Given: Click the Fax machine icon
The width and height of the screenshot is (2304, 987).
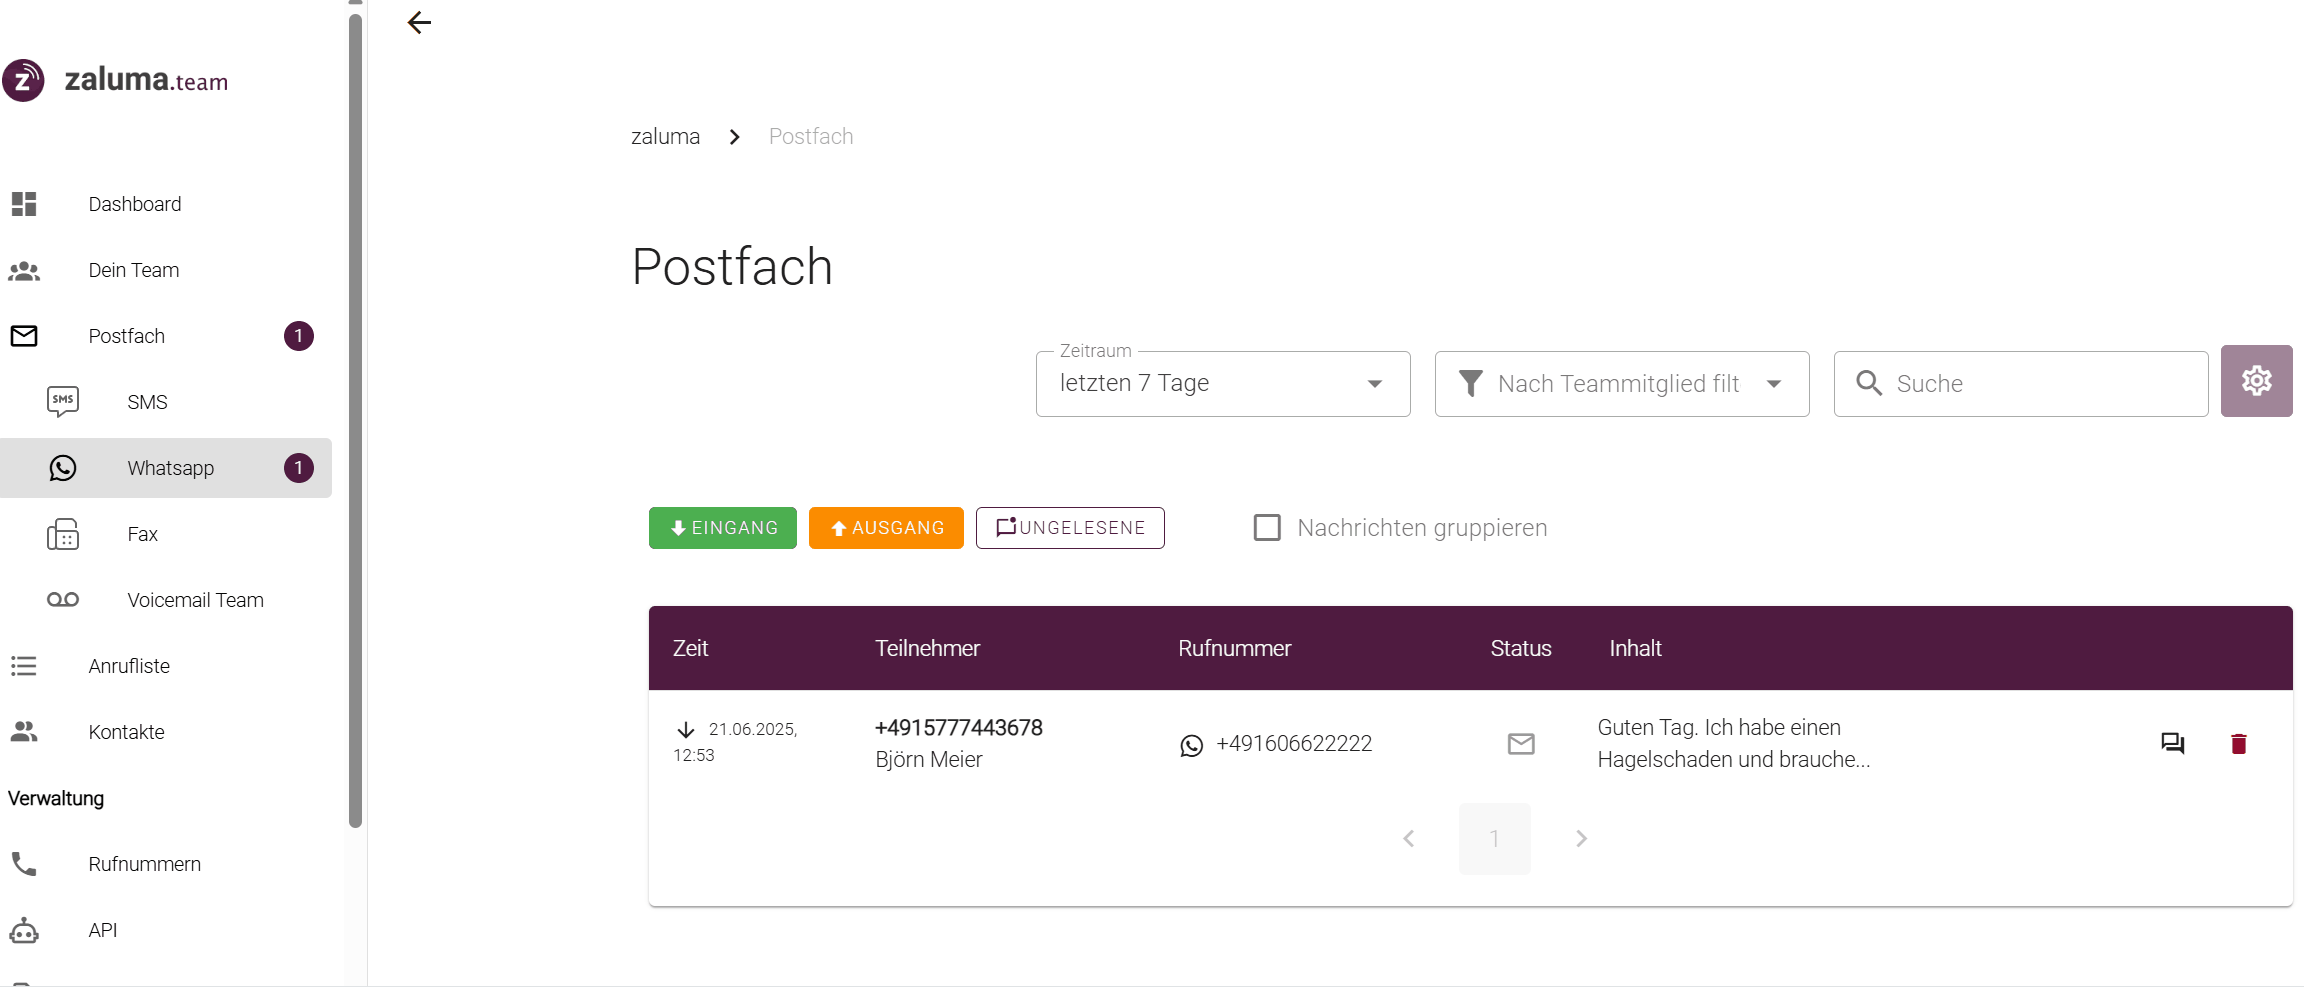Looking at the screenshot, I should point(63,534).
